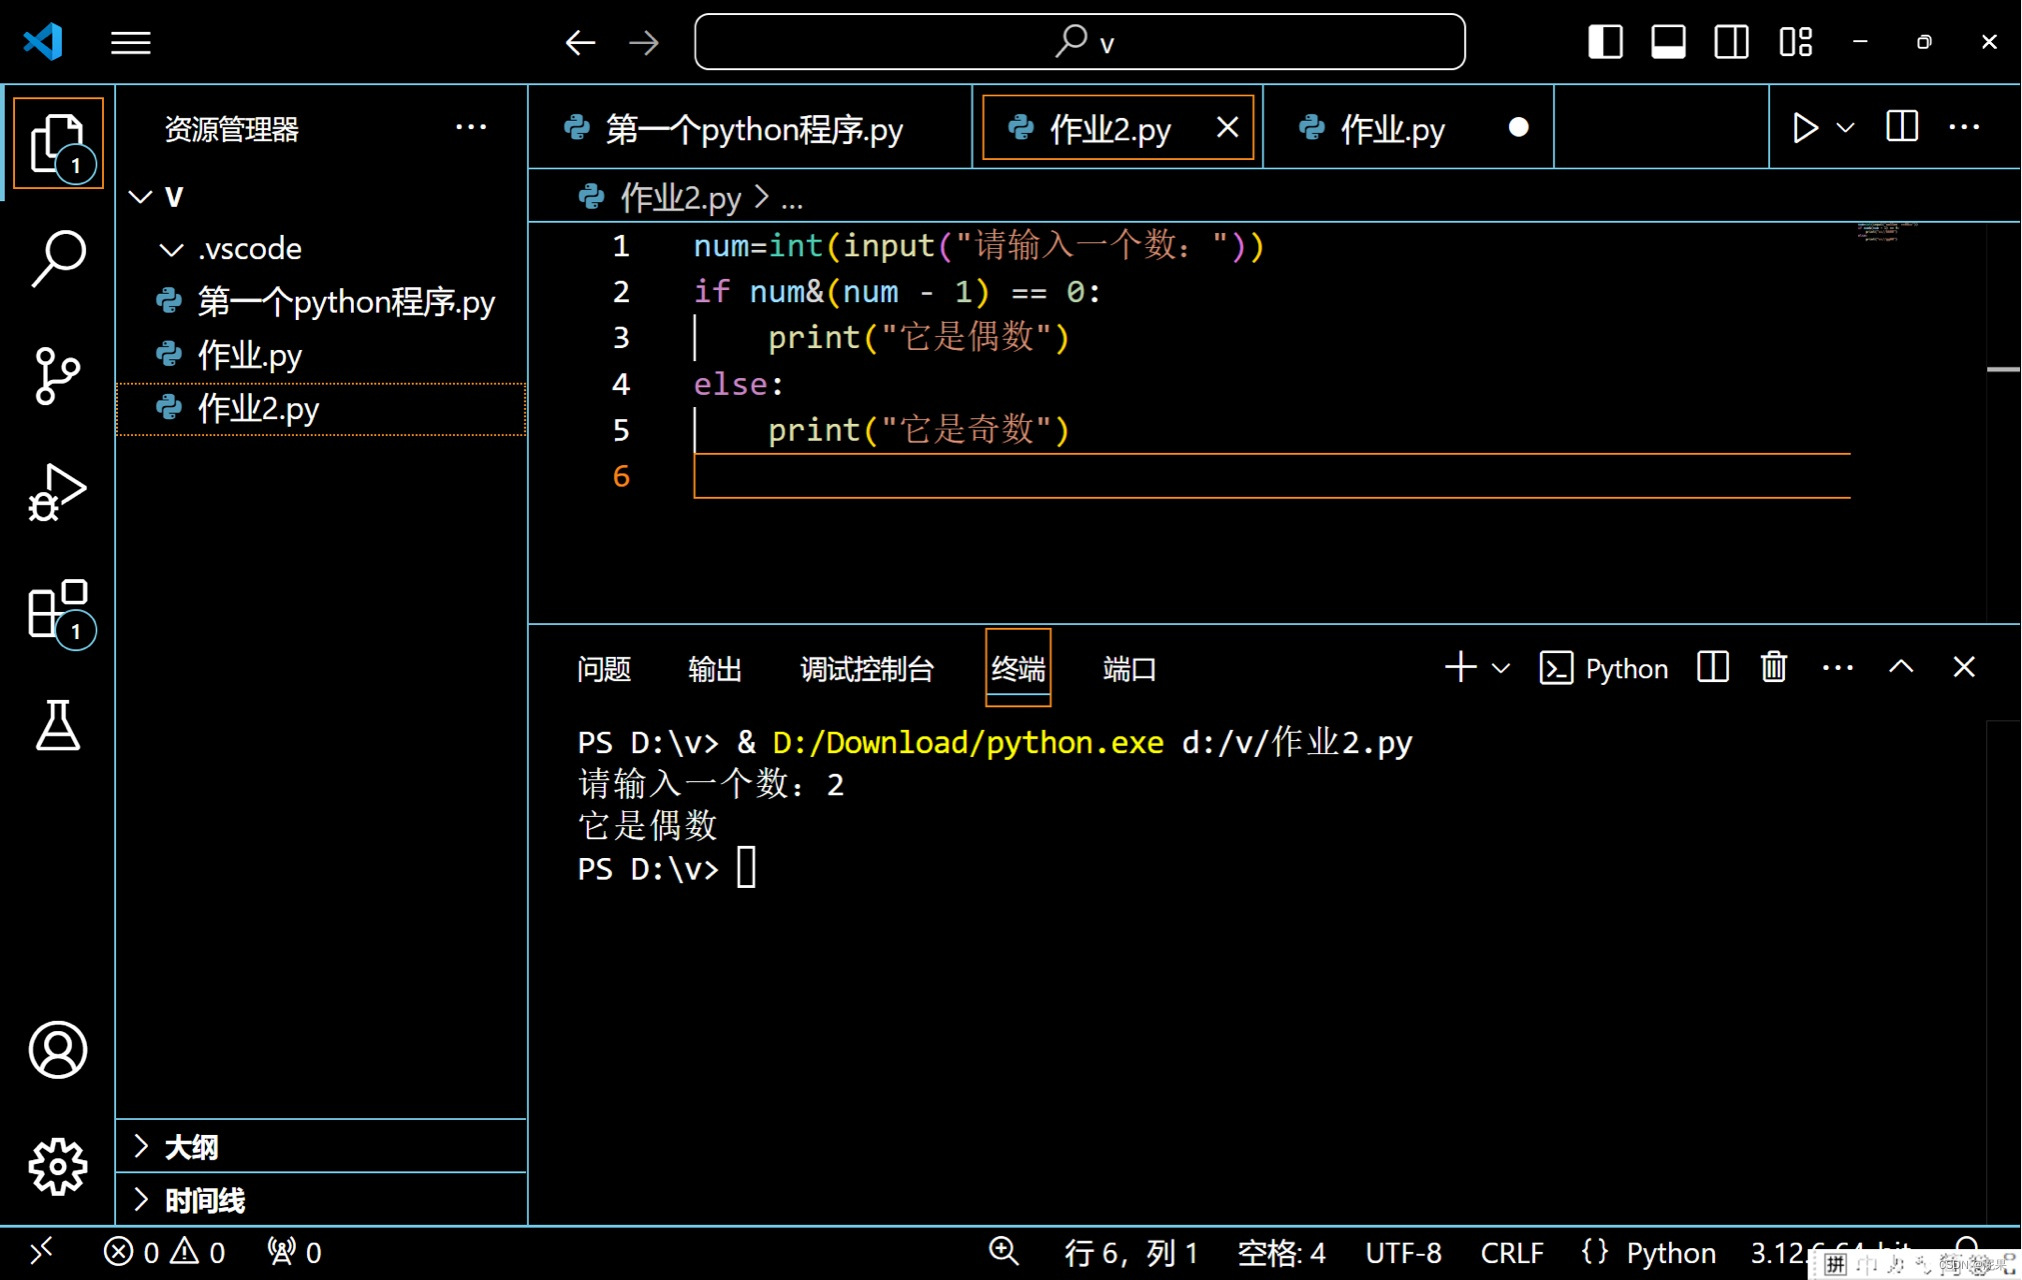Open the Testing flask view
2022x1280 pixels.
[x=58, y=725]
